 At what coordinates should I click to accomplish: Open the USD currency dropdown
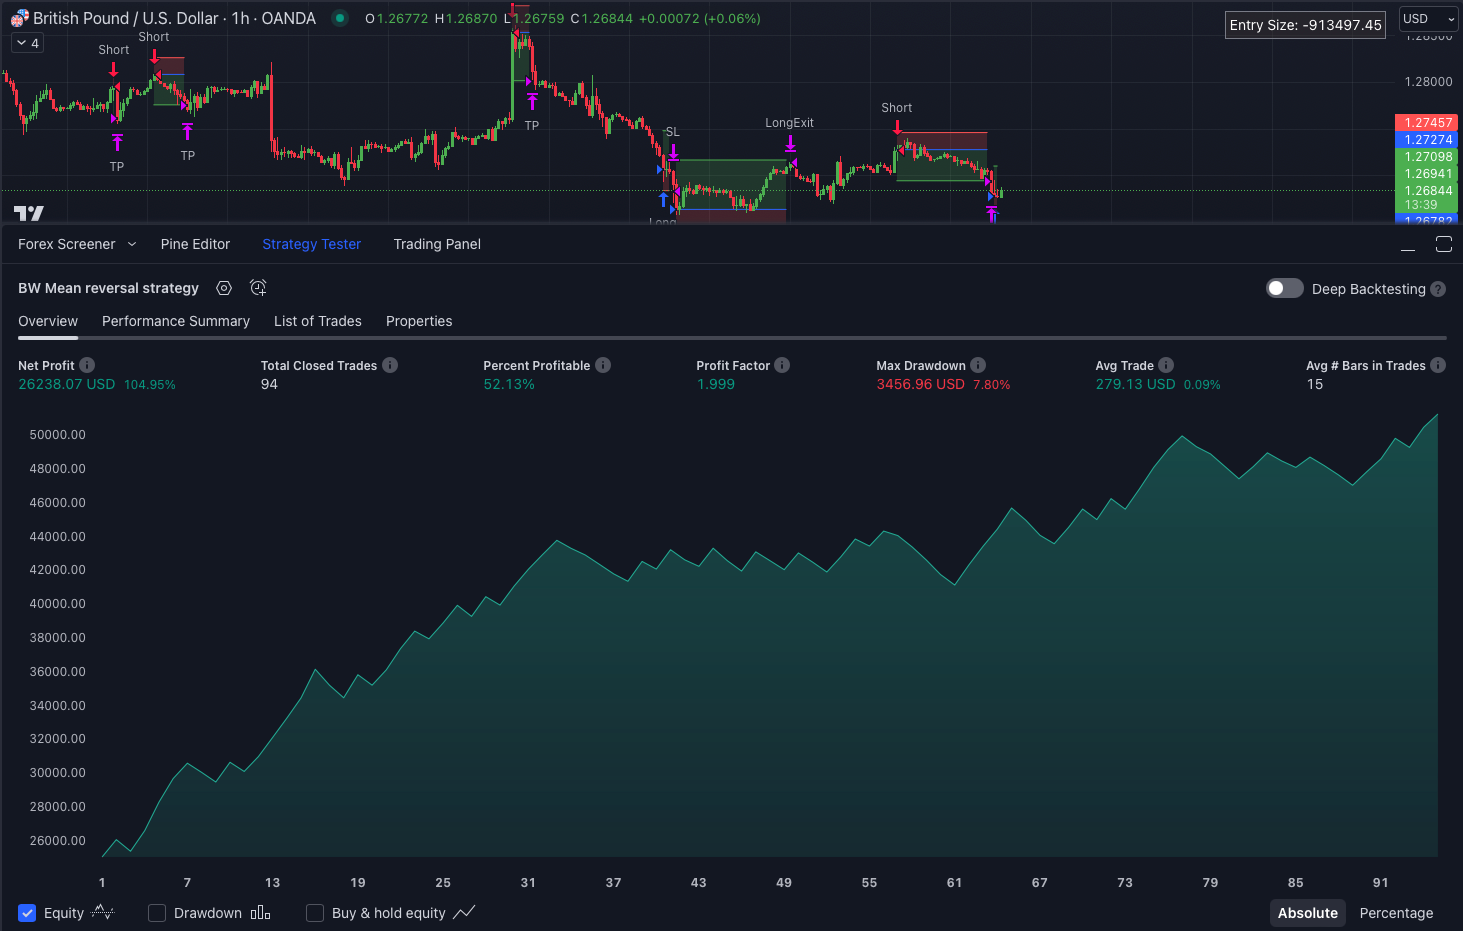(1428, 19)
